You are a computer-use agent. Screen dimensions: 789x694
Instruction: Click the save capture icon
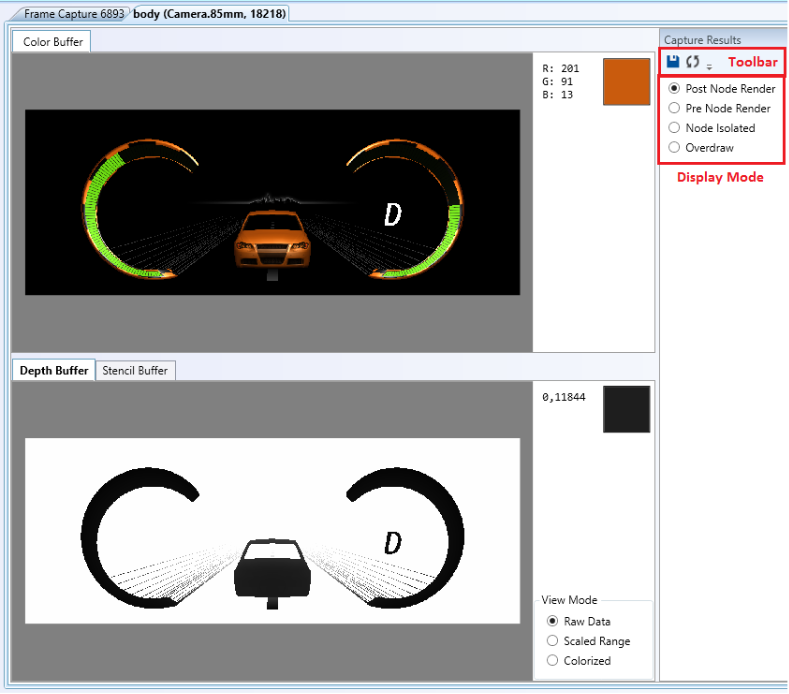[673, 62]
